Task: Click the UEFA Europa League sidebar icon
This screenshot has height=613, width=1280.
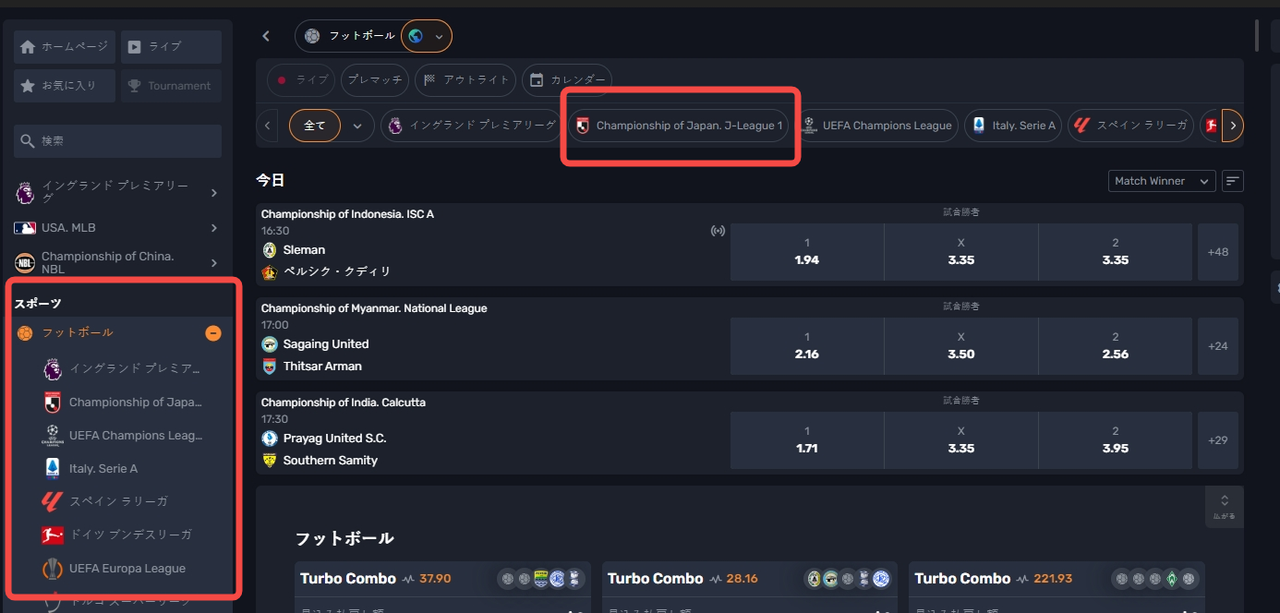Action: click(52, 568)
